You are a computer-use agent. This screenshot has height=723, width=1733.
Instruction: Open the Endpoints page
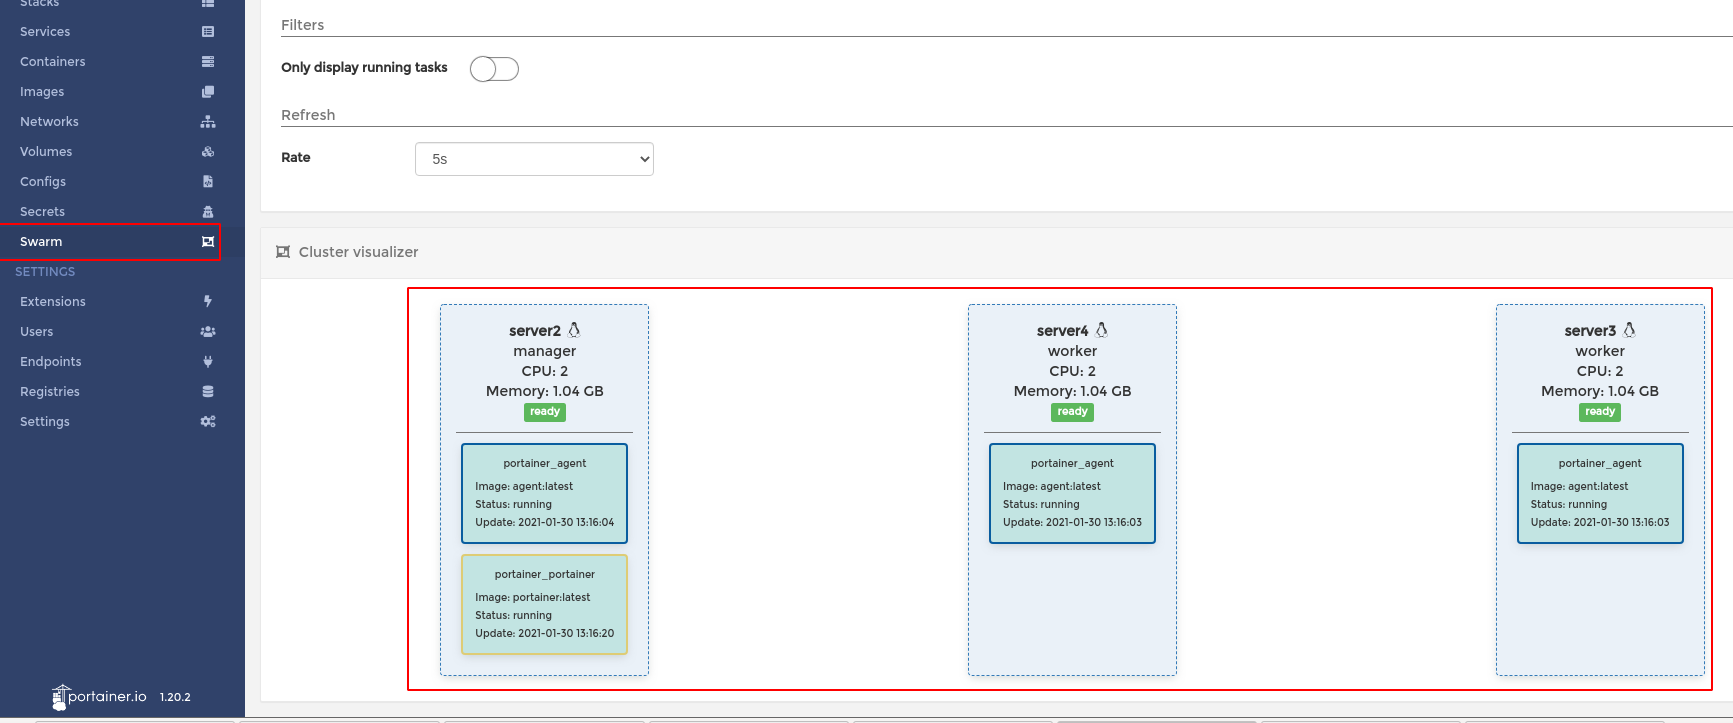[51, 362]
